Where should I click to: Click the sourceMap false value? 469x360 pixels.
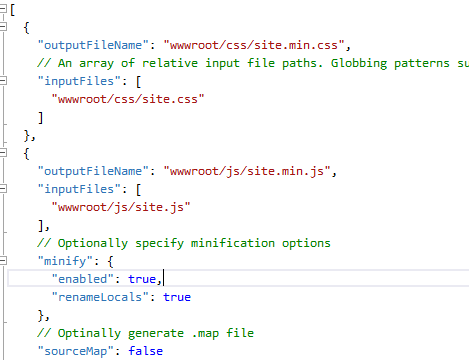point(146,351)
